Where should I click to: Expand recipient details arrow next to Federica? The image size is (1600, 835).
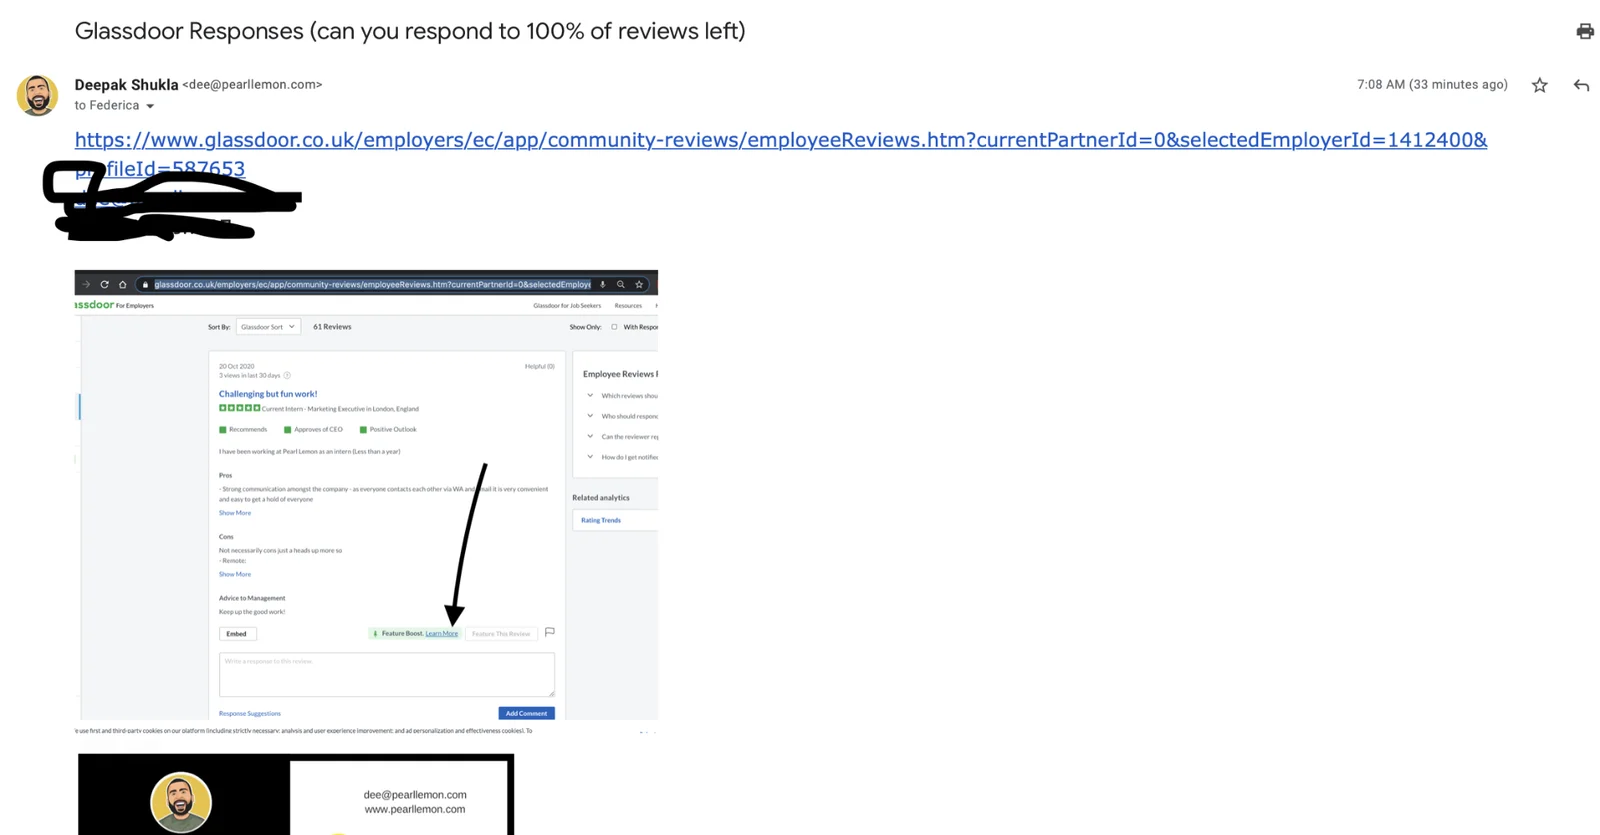(150, 106)
